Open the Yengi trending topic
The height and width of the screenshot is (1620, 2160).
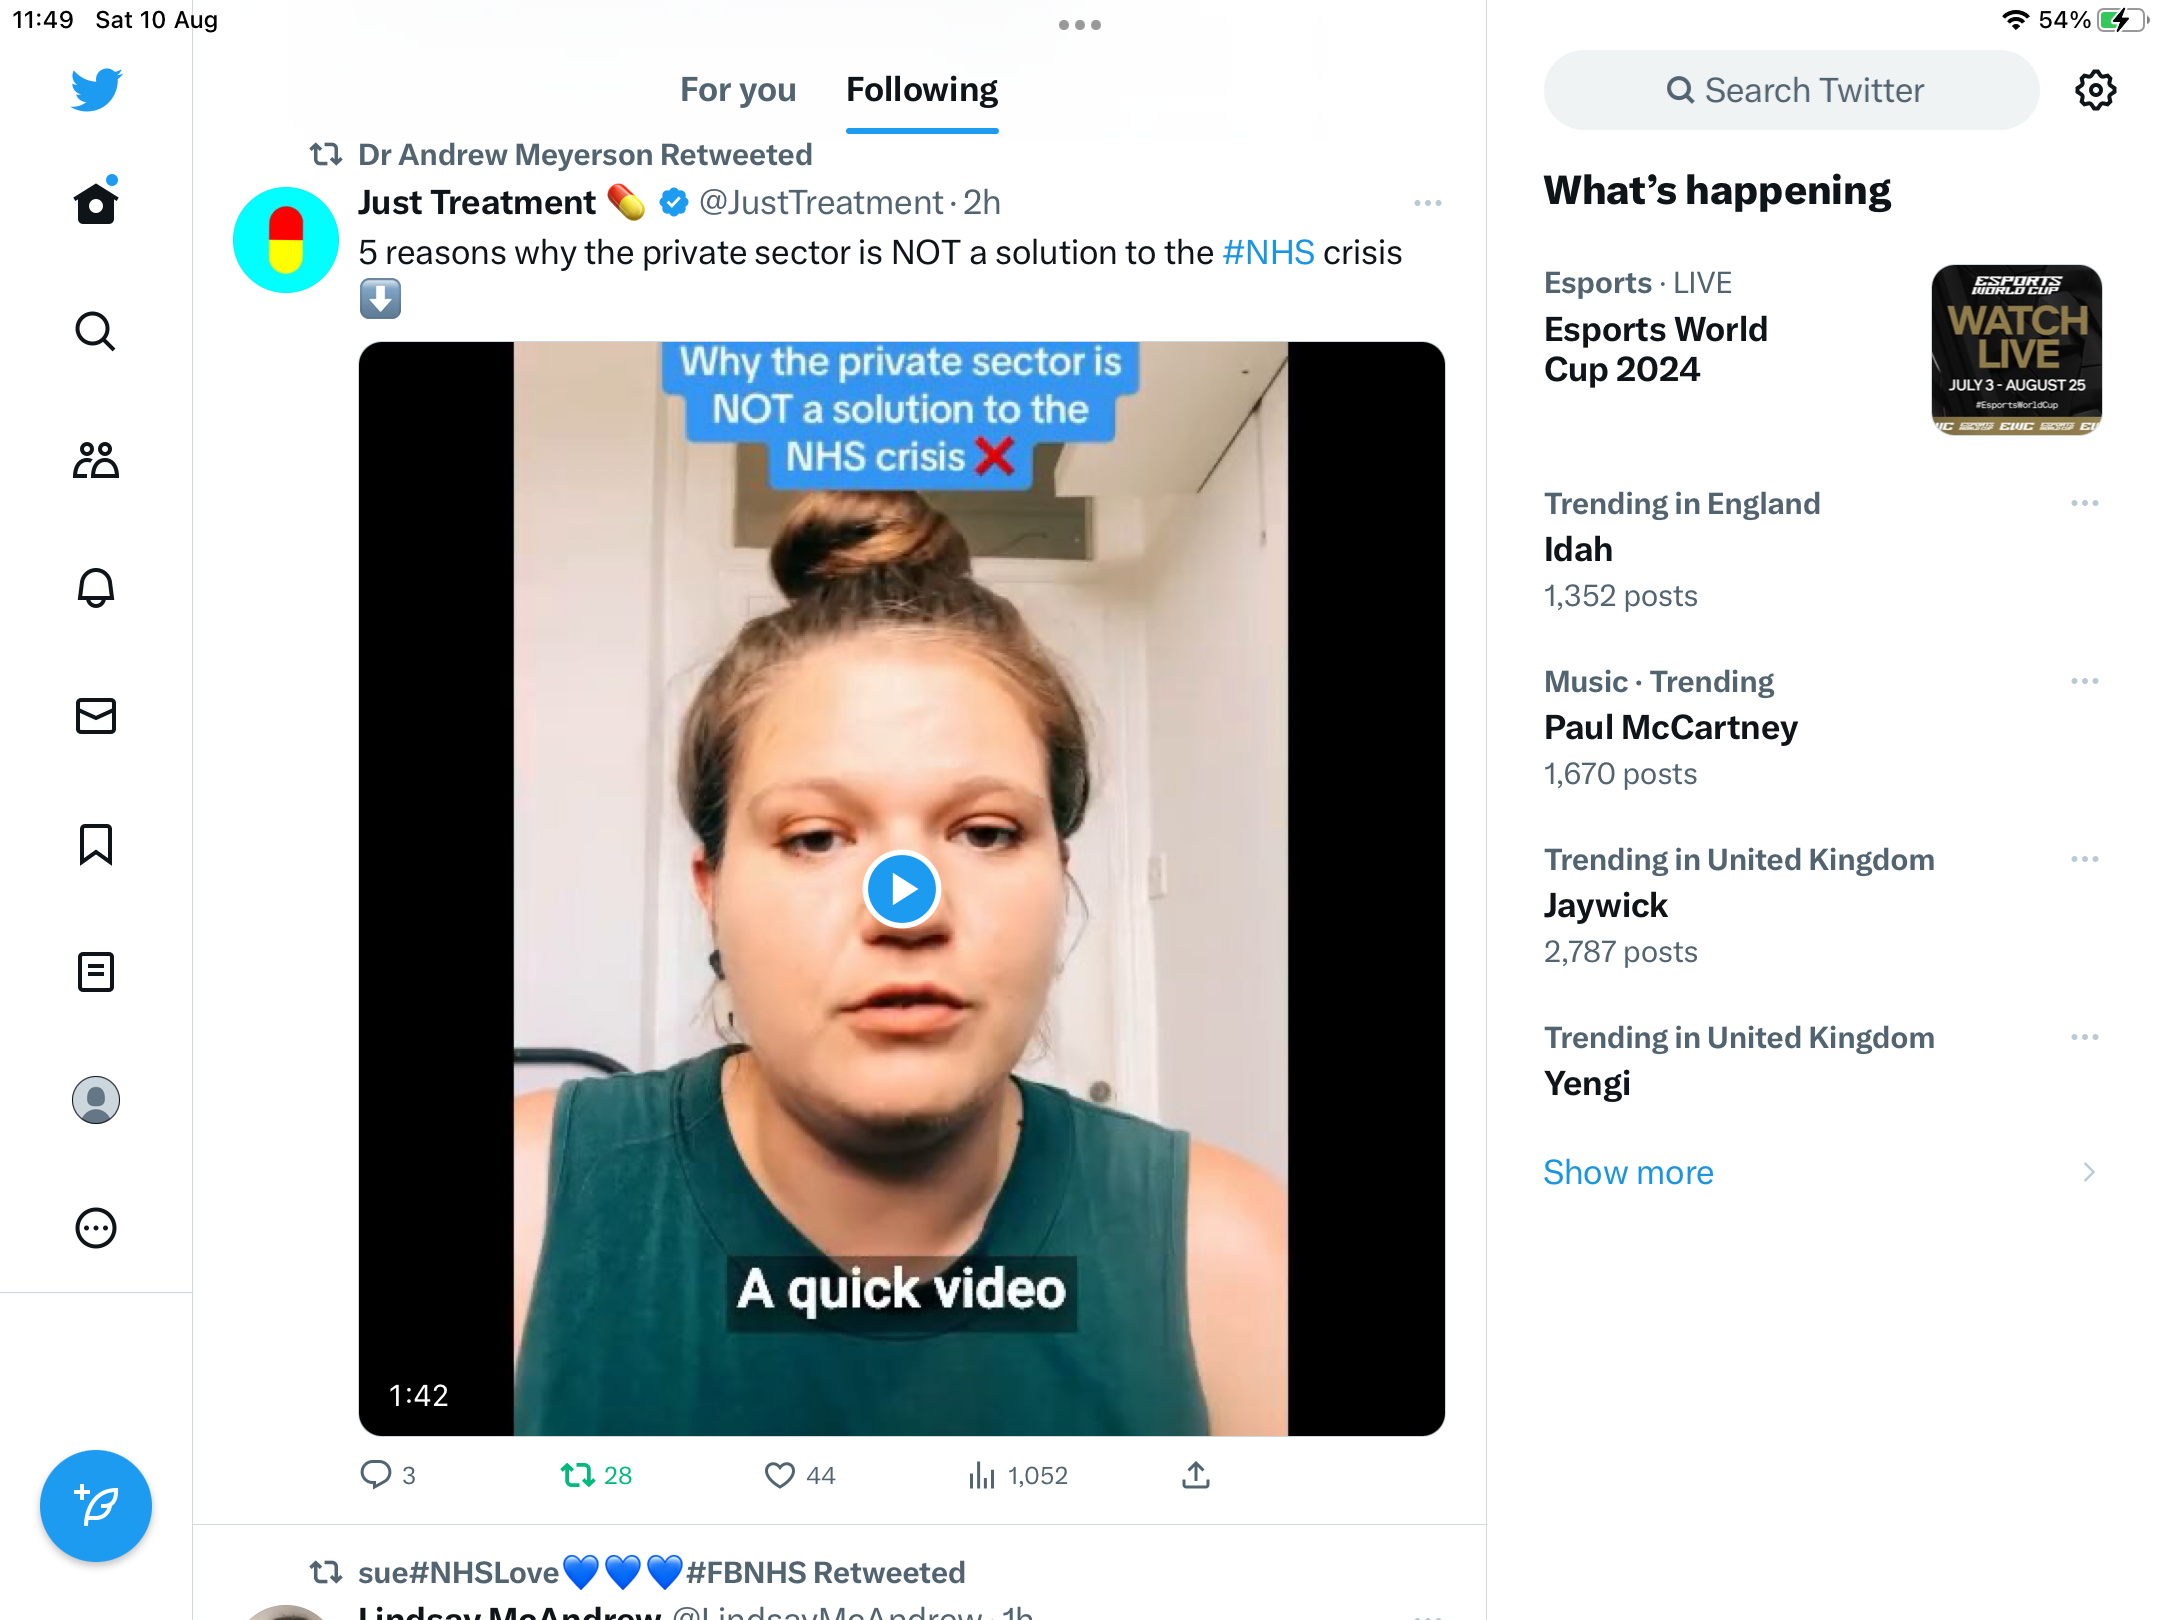pos(1587,1083)
